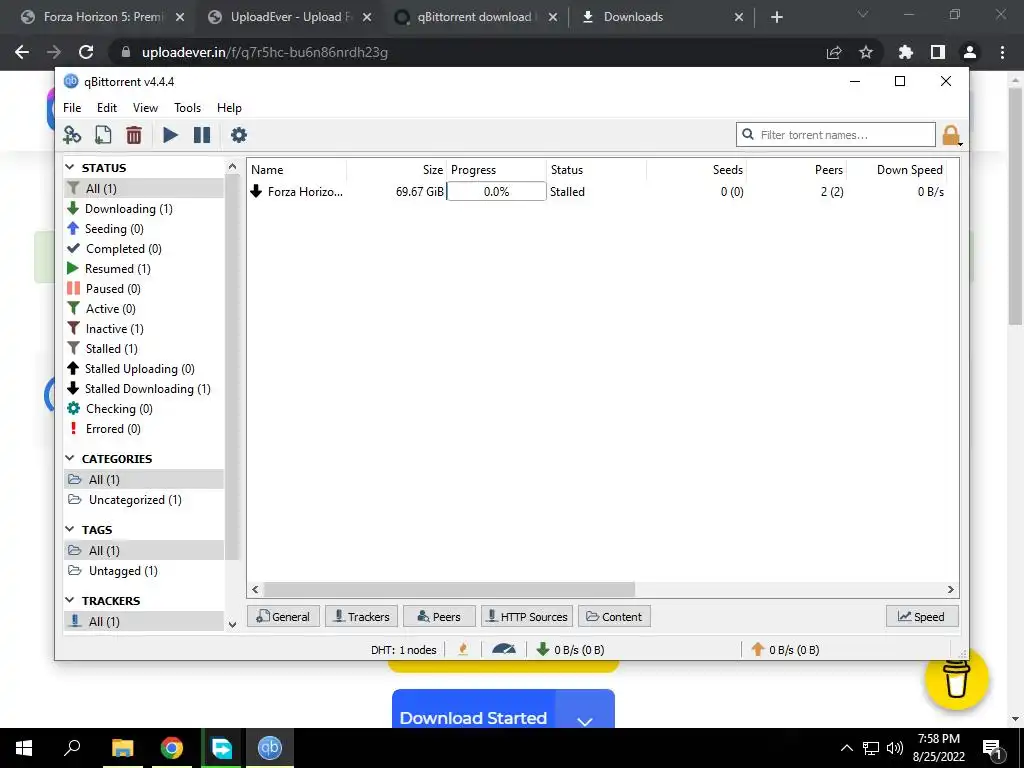Open the Chrome extensions puzzle icon

[x=905, y=52]
